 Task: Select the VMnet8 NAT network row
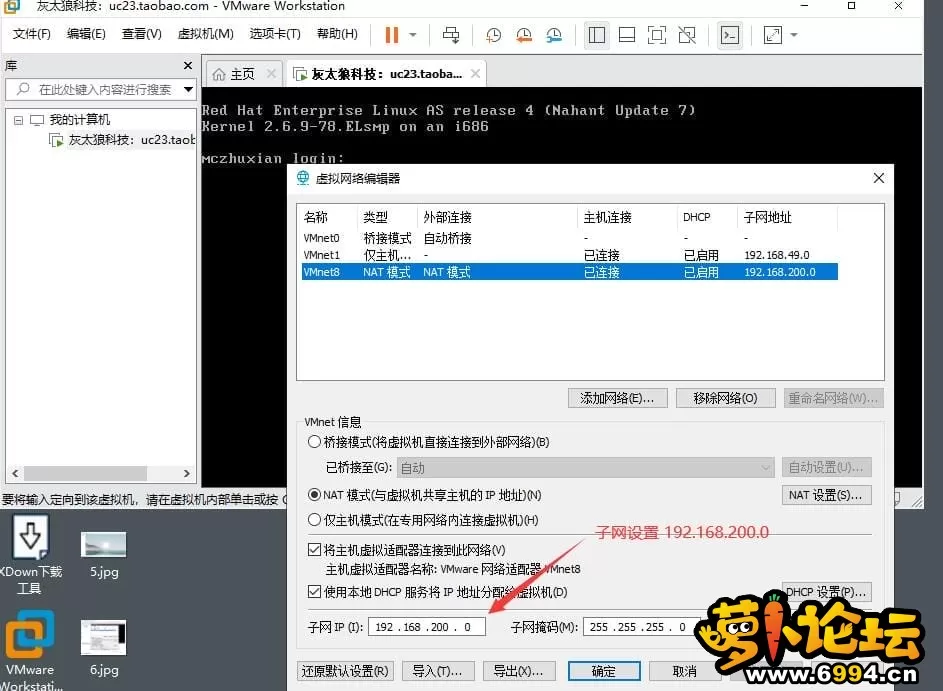pos(569,272)
